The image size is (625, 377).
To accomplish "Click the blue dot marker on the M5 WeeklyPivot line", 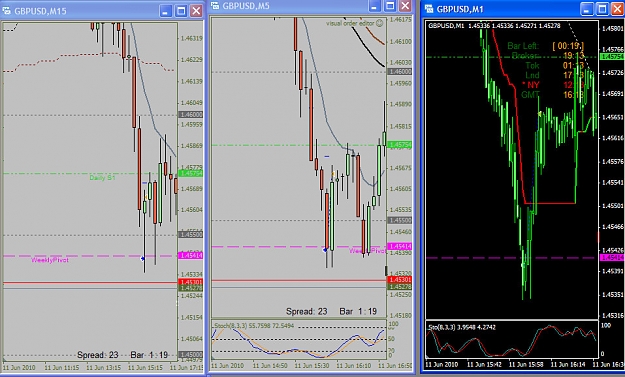I will [x=325, y=250].
